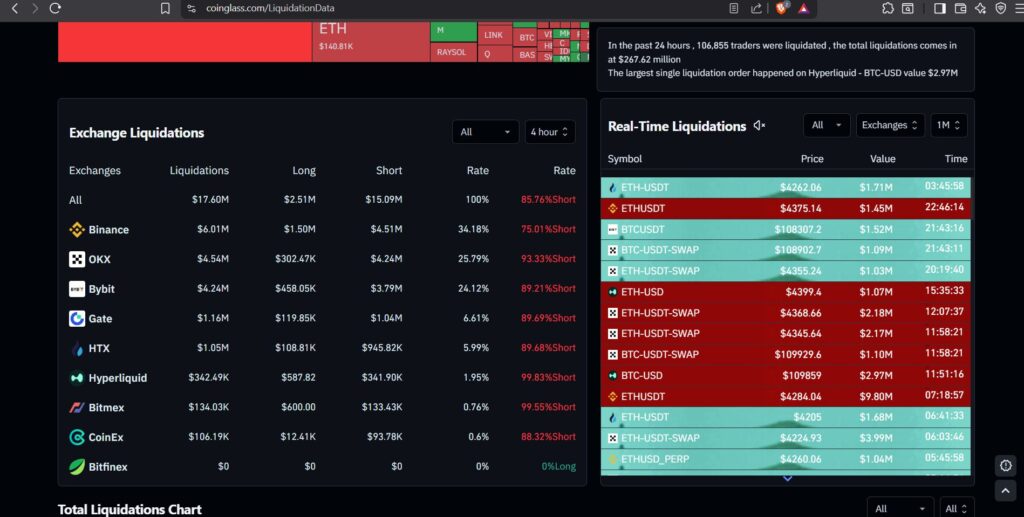Unmute real-time liquidations sound alert

point(759,126)
